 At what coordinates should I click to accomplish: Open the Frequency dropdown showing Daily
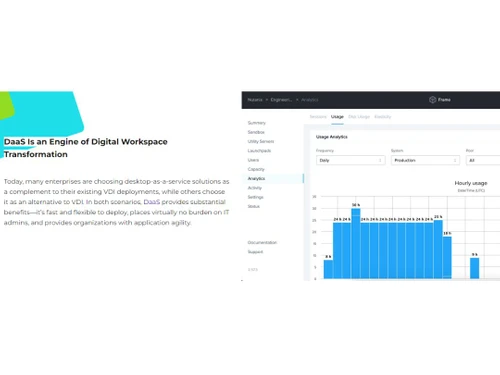[351, 160]
